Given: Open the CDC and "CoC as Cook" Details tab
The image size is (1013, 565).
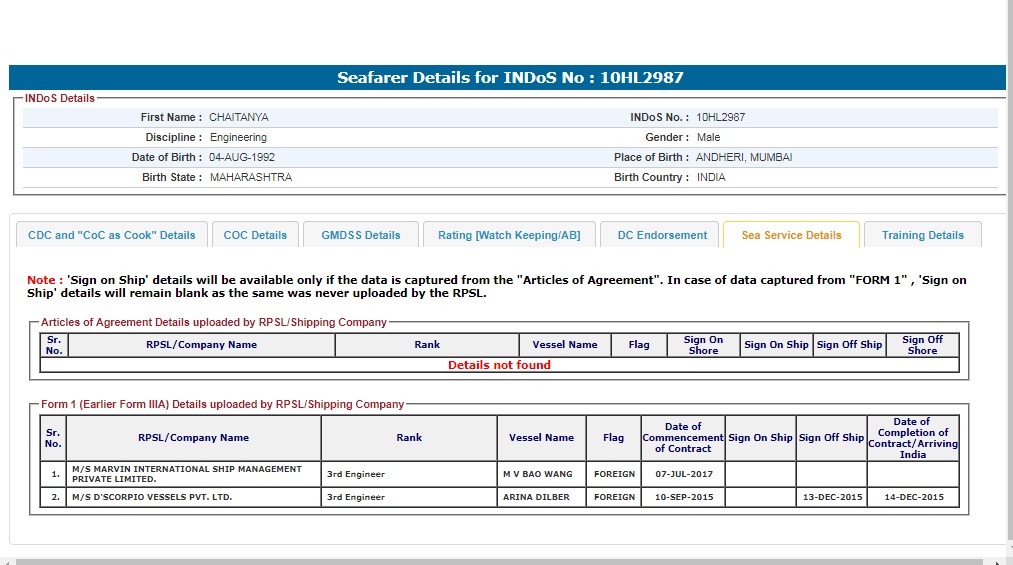Looking at the screenshot, I should tap(112, 235).
